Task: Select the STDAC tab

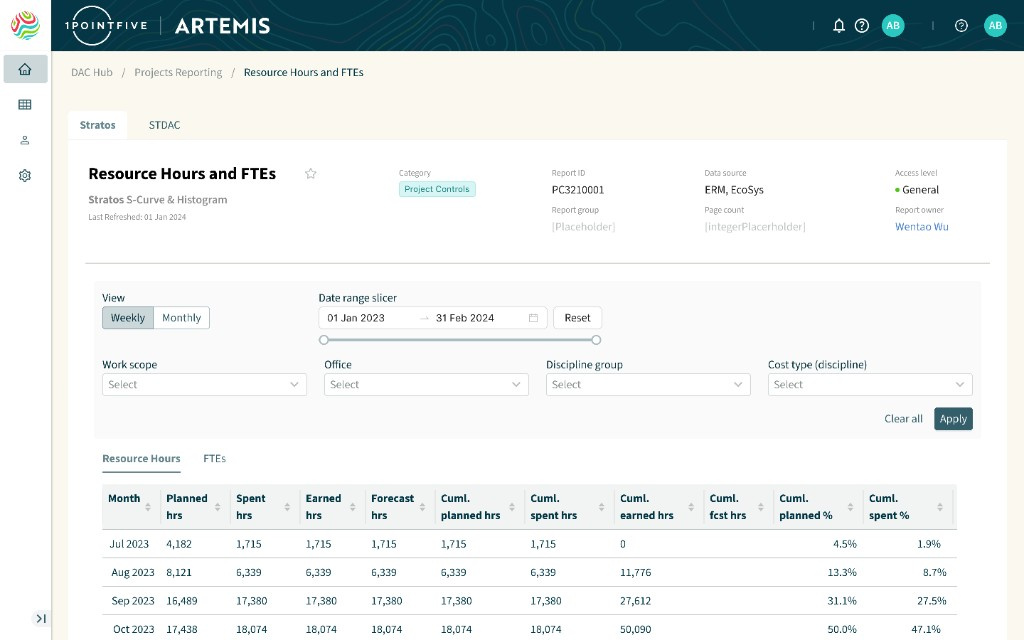Action: click(x=165, y=125)
